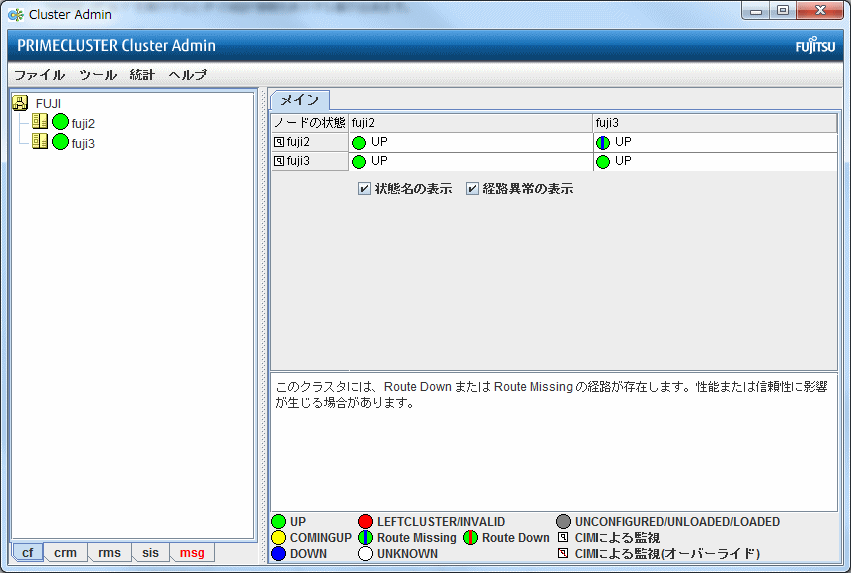The height and width of the screenshot is (573, 851).
Task: Open the ヘルプ menu
Action: click(x=188, y=75)
